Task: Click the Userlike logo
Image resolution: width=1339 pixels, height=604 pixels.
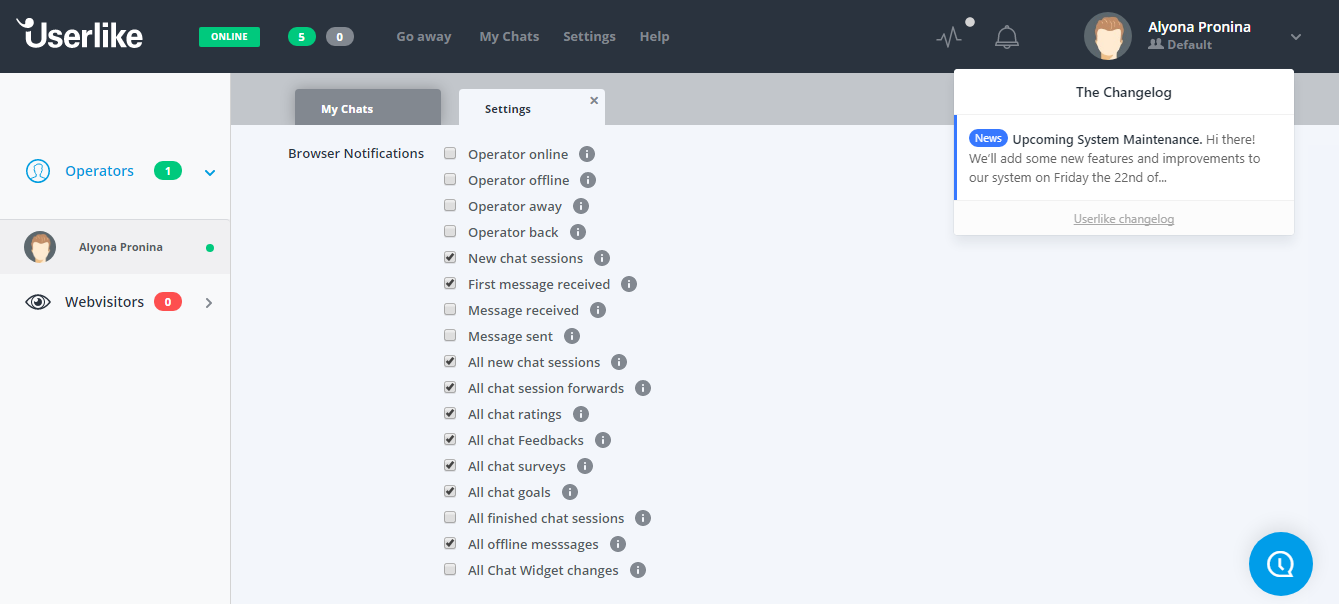Action: 80,34
